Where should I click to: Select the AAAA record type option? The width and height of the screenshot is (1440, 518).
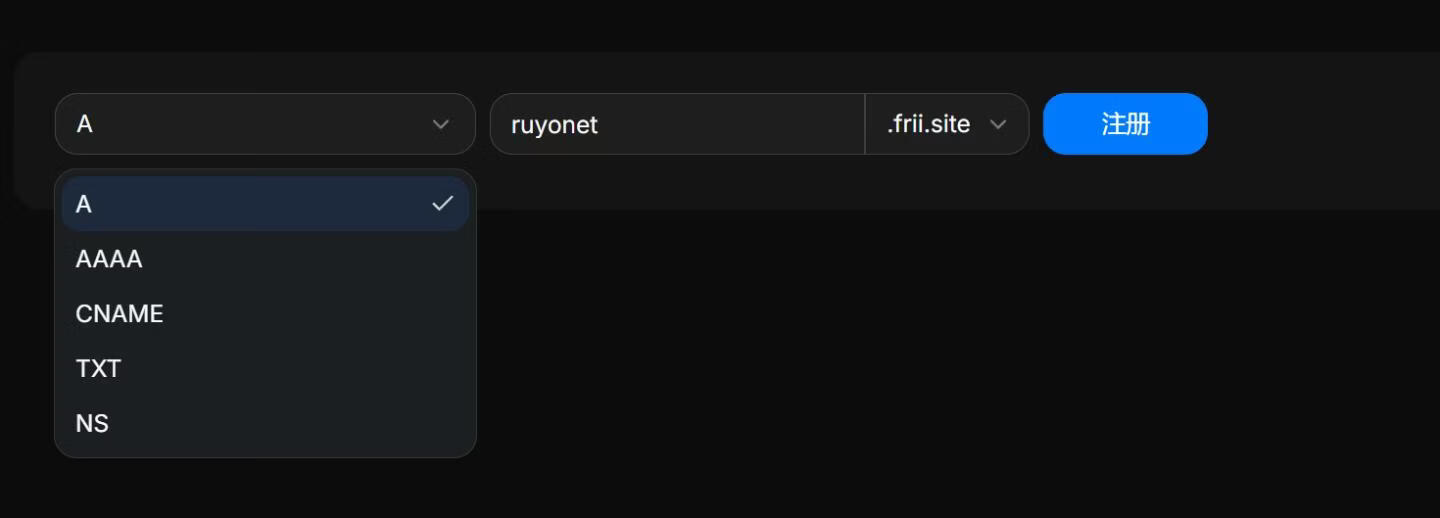(x=265, y=259)
